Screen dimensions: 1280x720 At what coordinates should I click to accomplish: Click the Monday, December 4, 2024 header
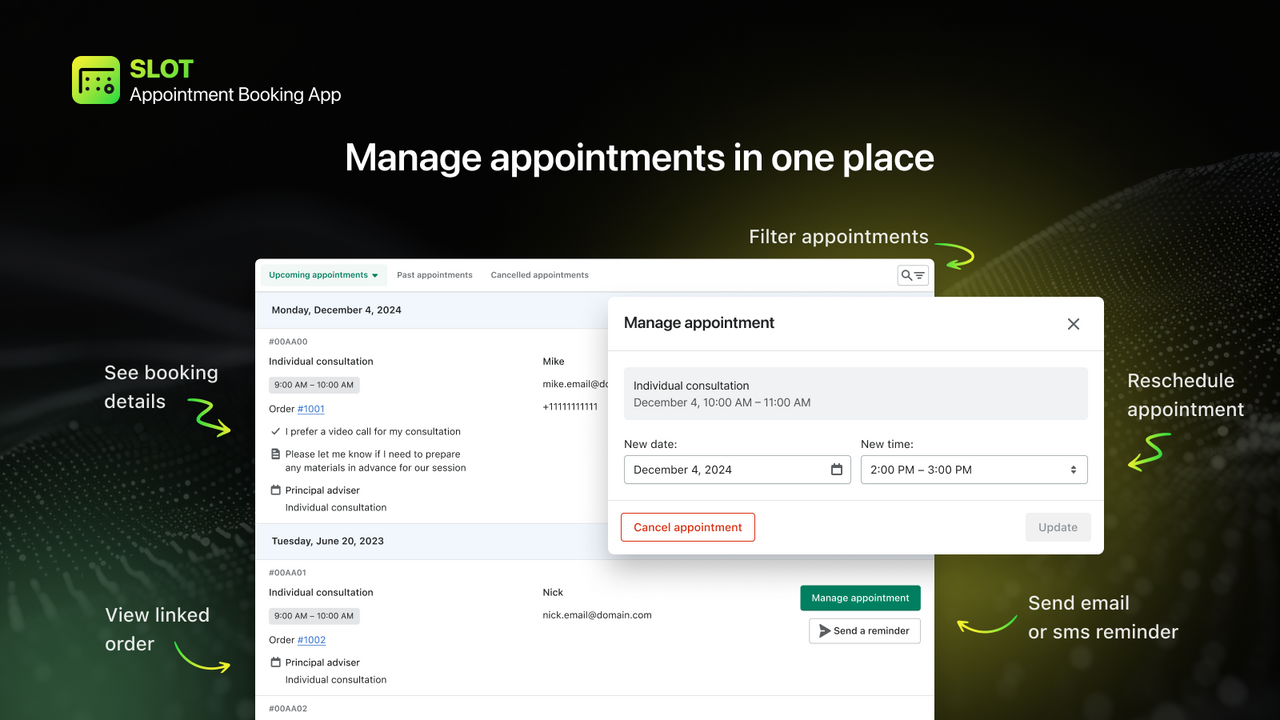[x=337, y=310]
